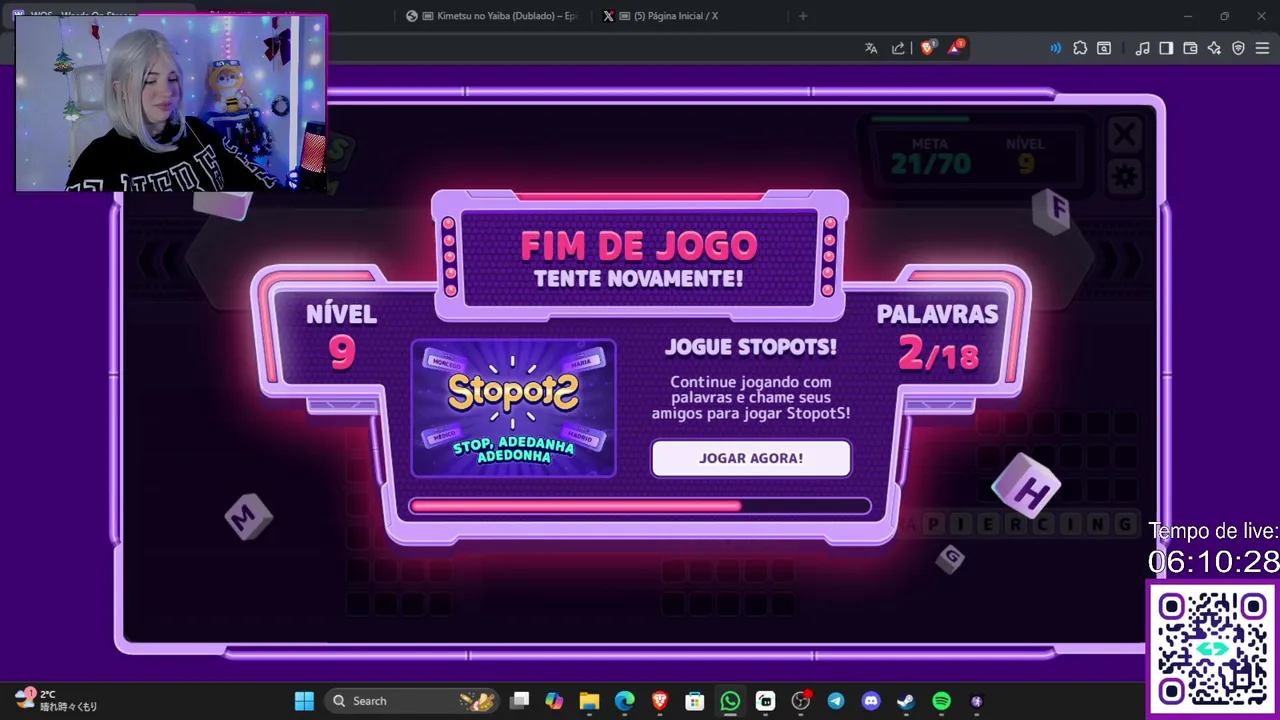Open the browser hamburger menu
Image resolution: width=1280 pixels, height=720 pixels.
pyautogui.click(x=1262, y=48)
